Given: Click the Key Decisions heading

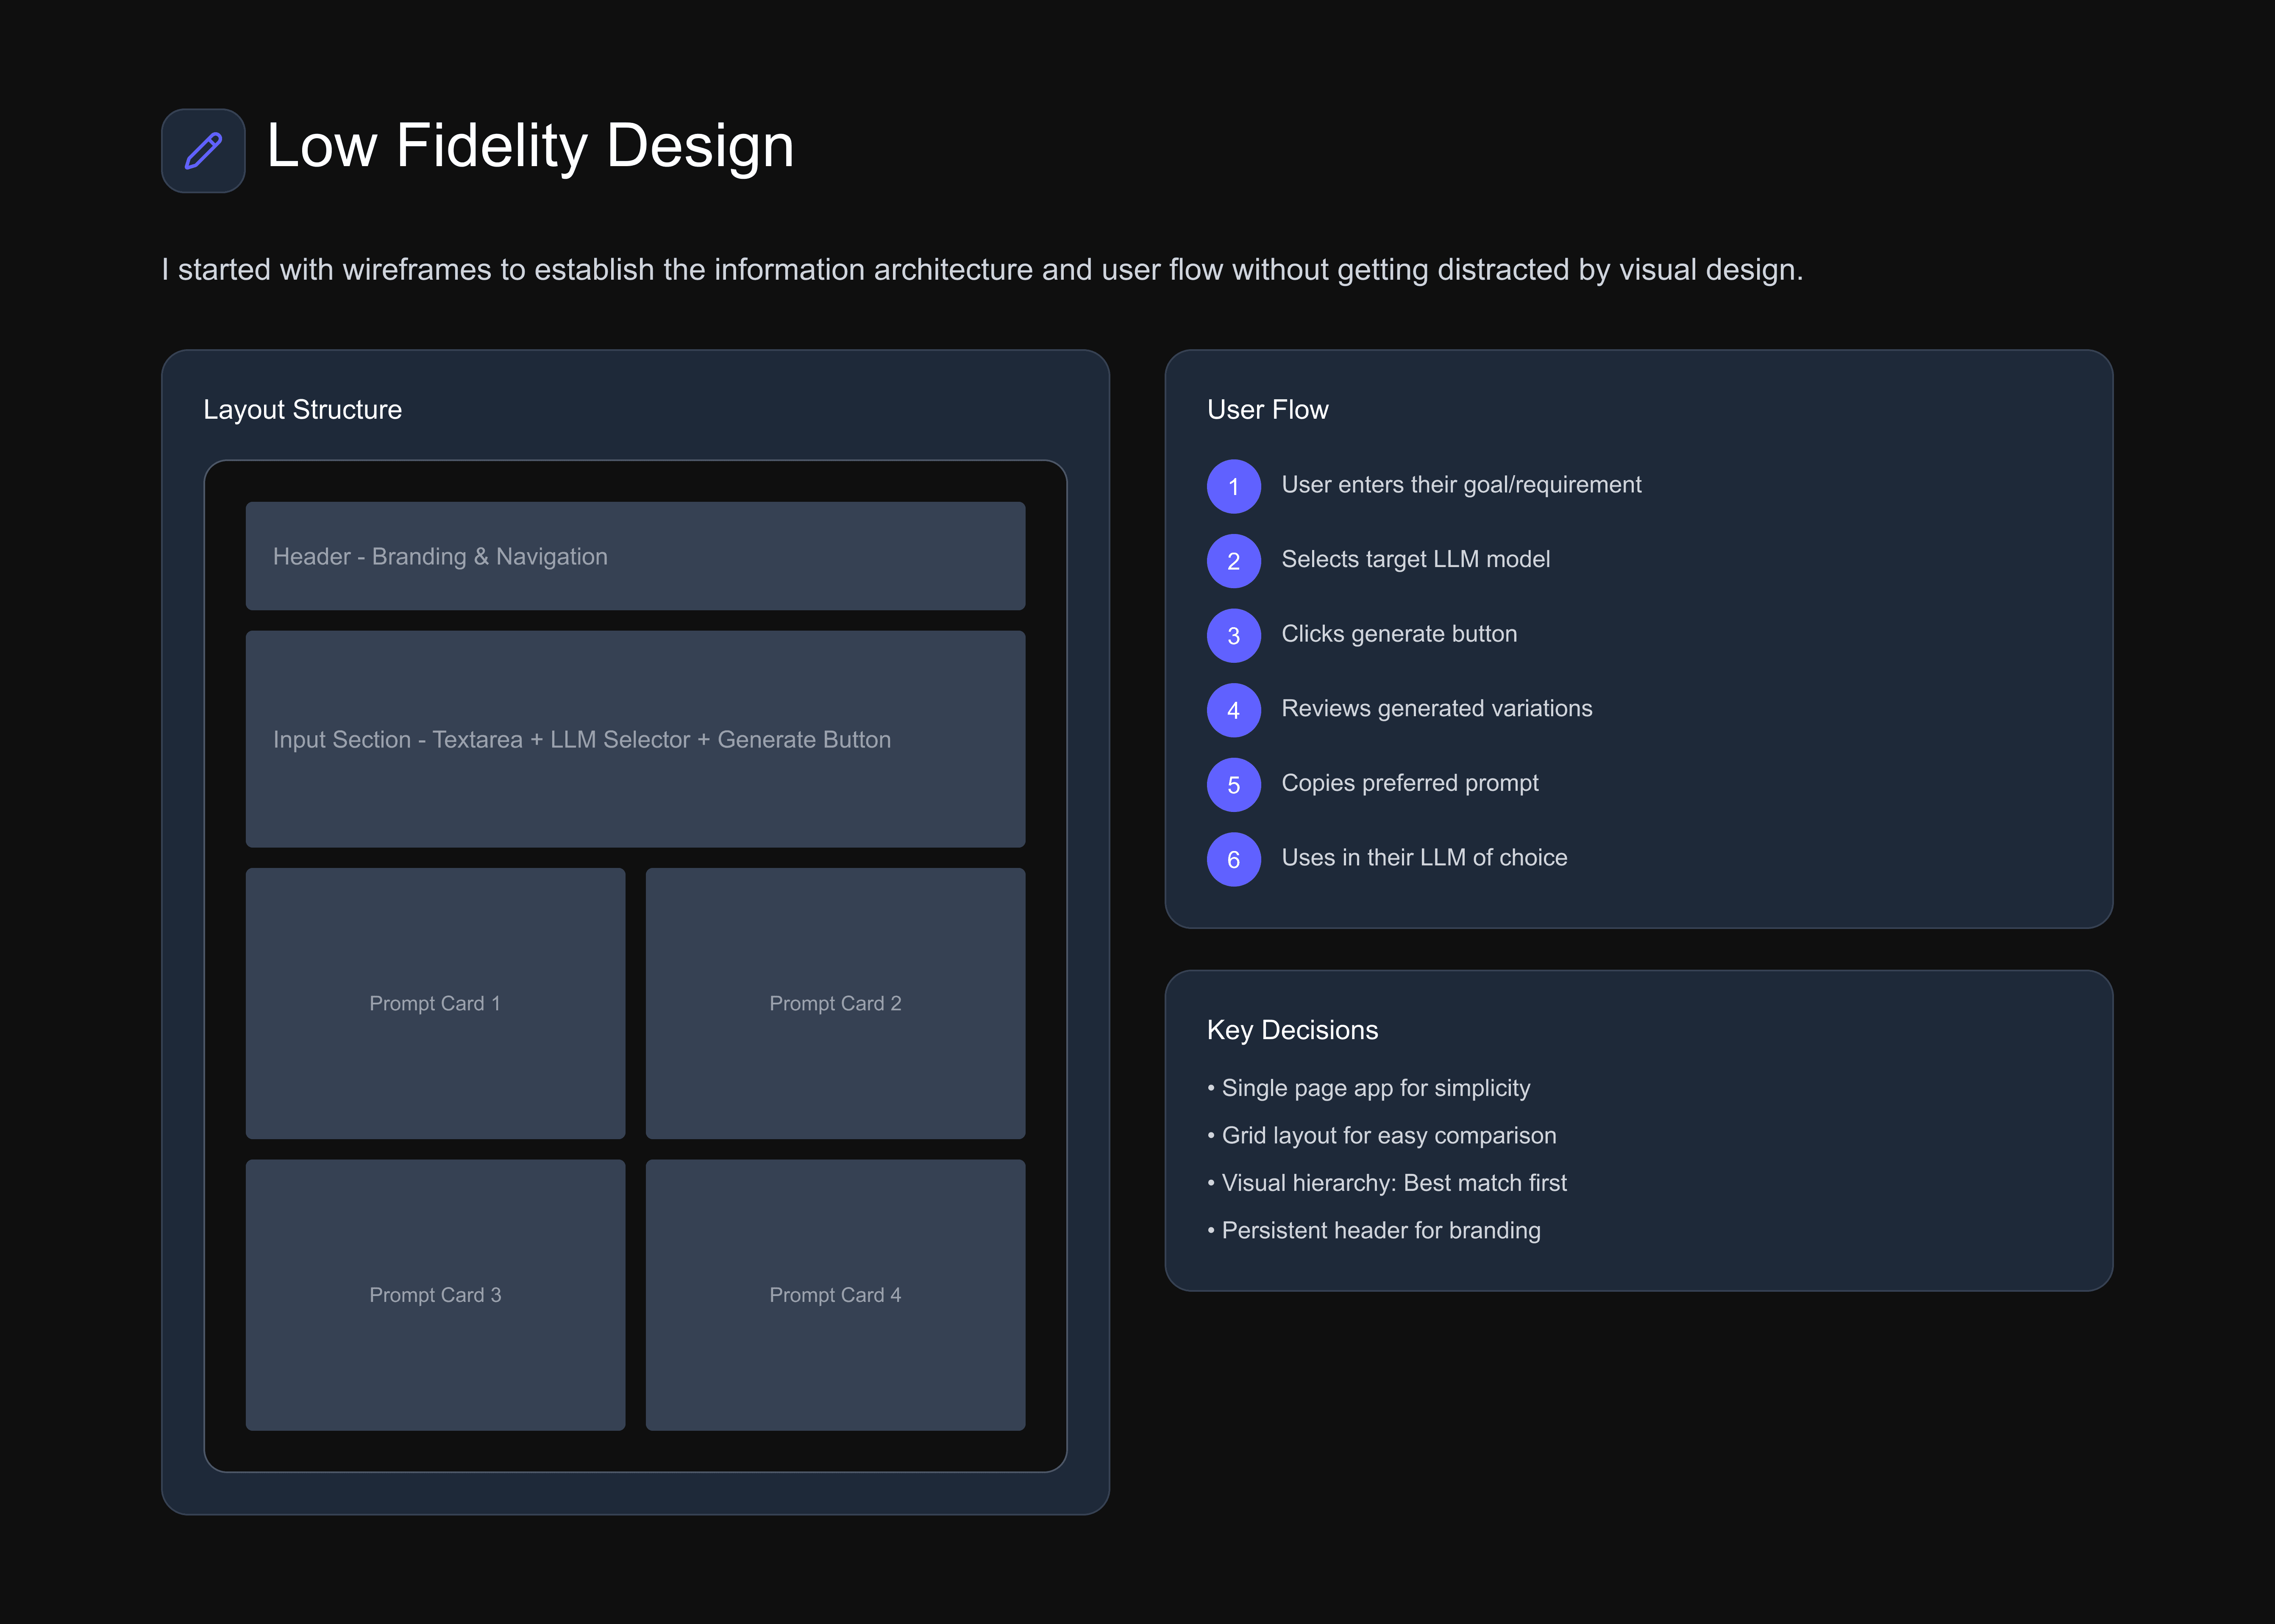Looking at the screenshot, I should tap(1292, 1030).
